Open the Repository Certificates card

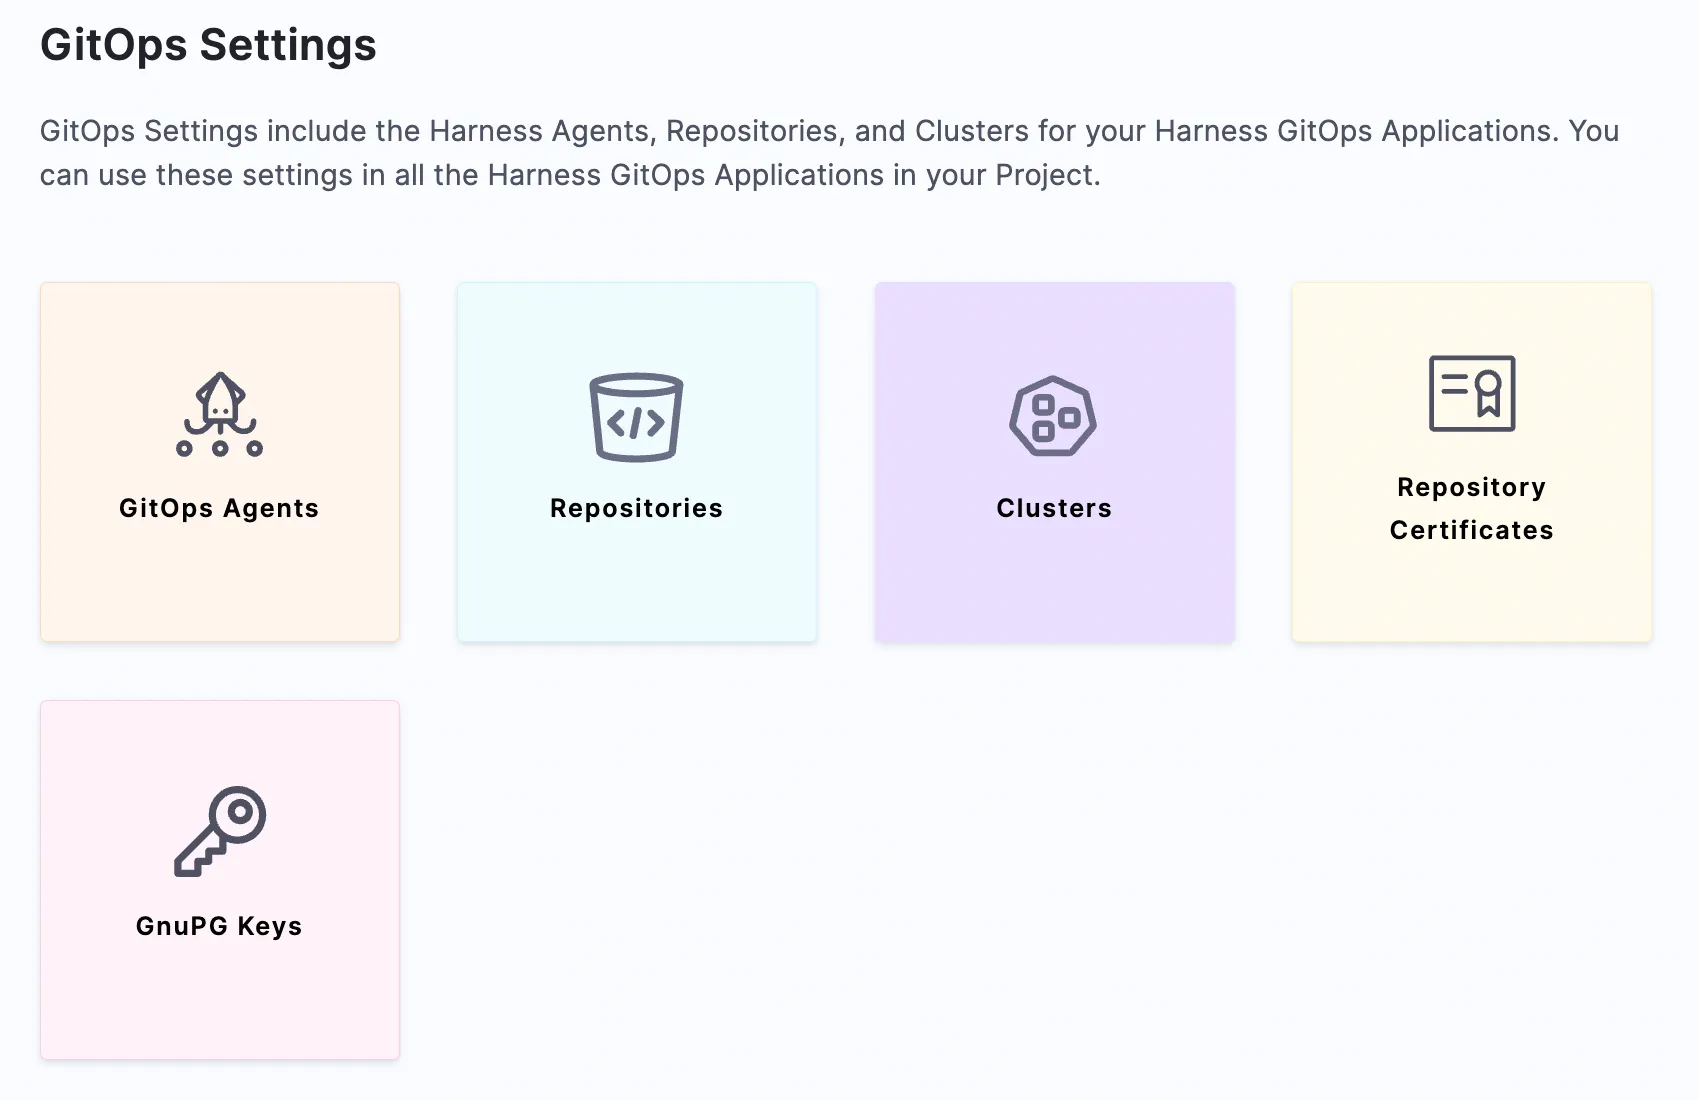pos(1471,461)
